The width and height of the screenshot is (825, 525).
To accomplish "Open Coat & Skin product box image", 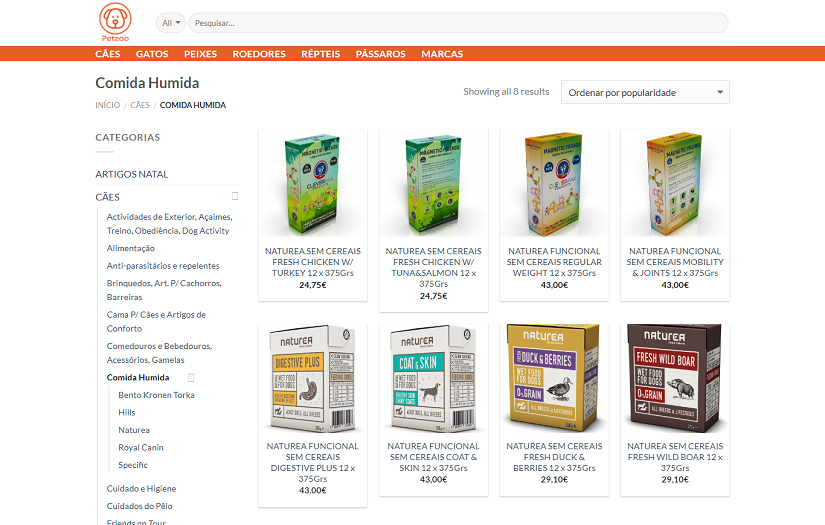I will coord(434,379).
